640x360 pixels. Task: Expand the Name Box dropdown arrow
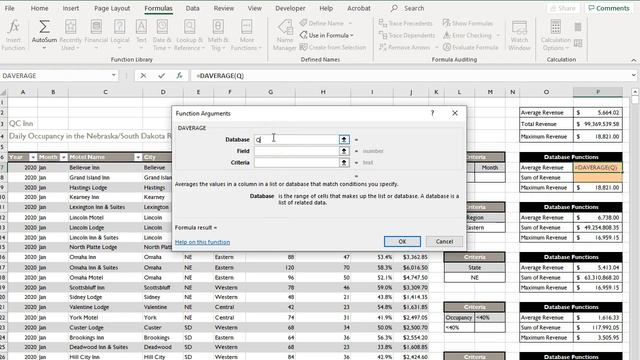point(113,76)
